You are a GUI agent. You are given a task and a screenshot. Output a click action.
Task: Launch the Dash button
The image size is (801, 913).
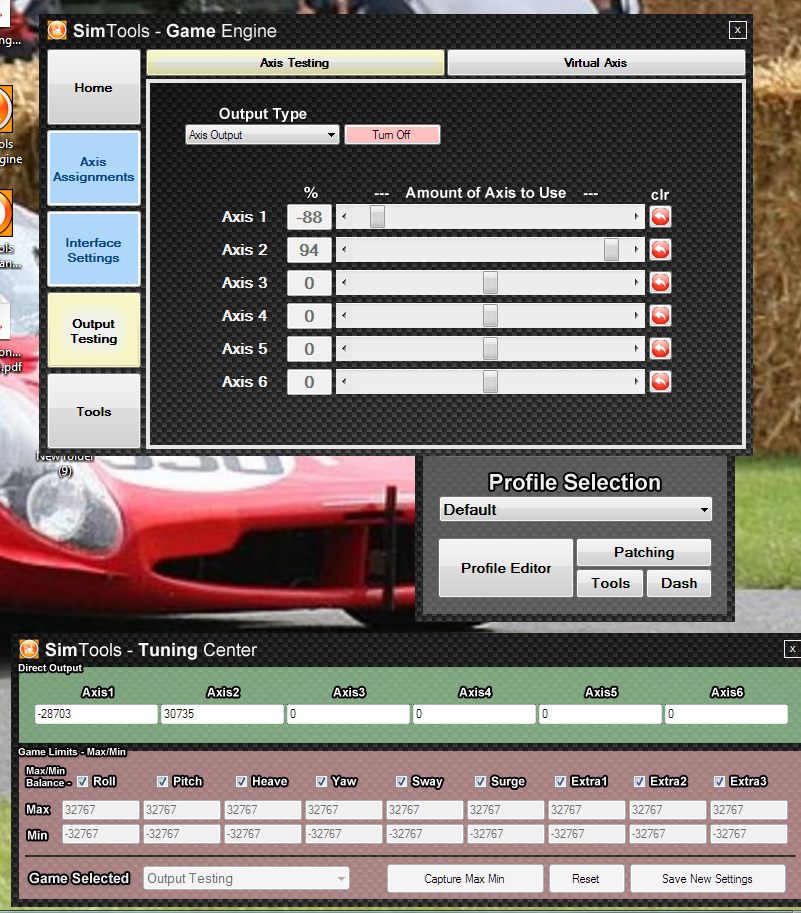[x=679, y=583]
